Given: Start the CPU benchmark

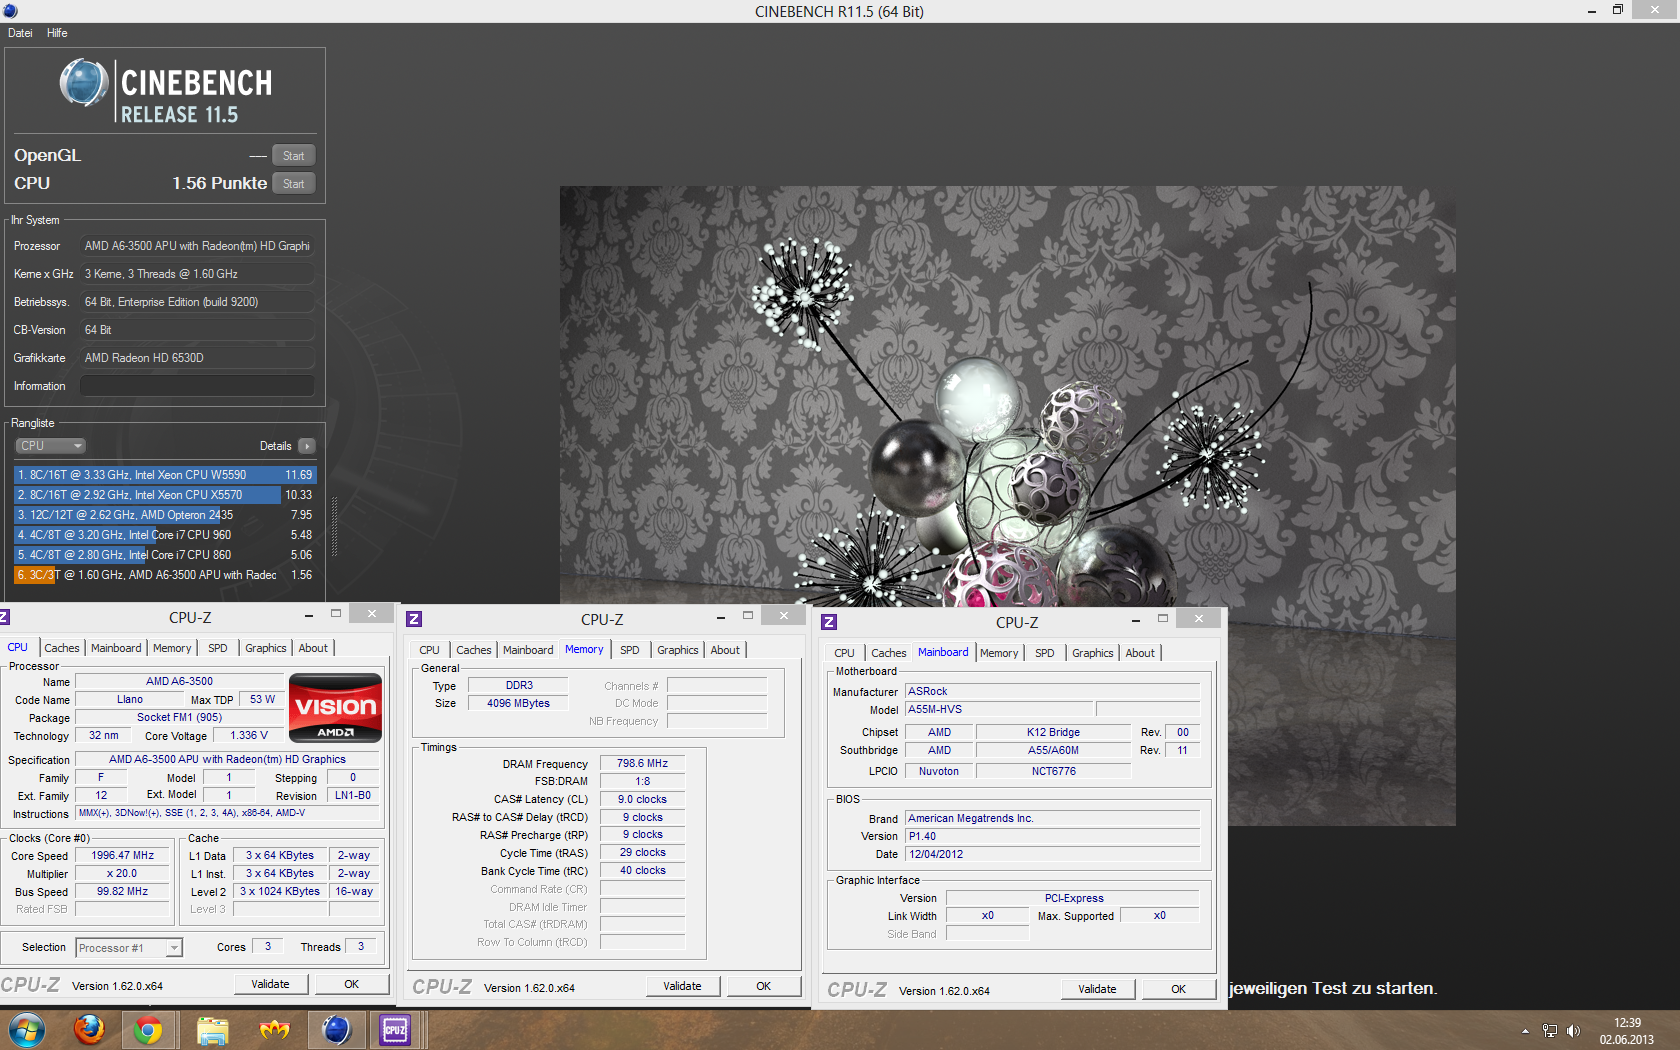Looking at the screenshot, I should (x=293, y=184).
